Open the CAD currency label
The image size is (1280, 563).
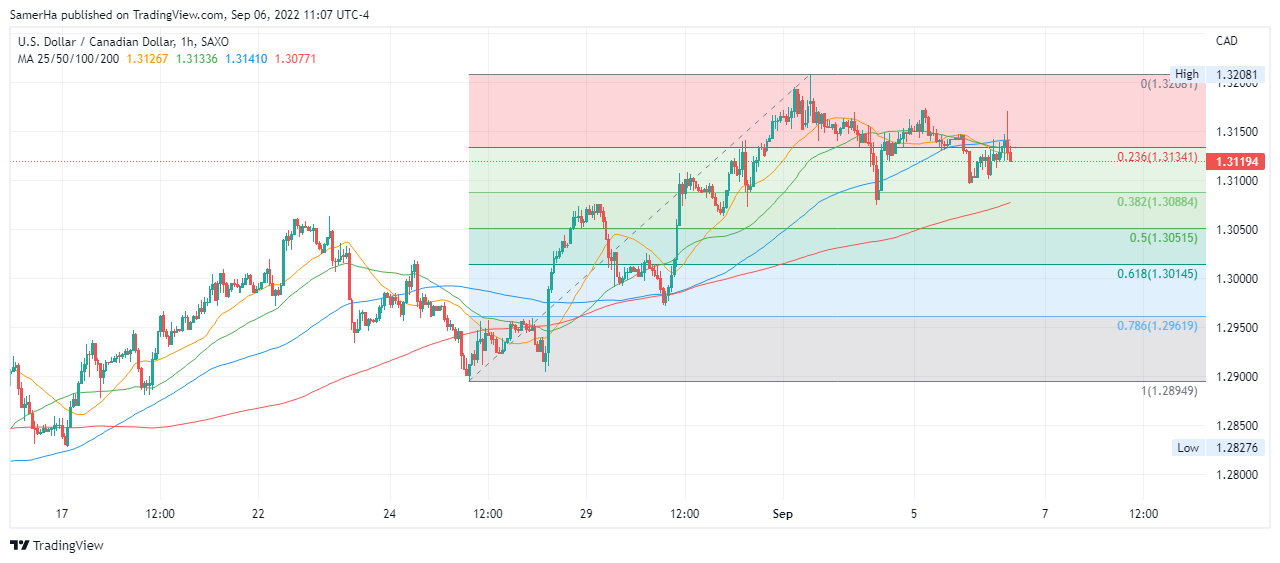pyautogui.click(x=1226, y=41)
